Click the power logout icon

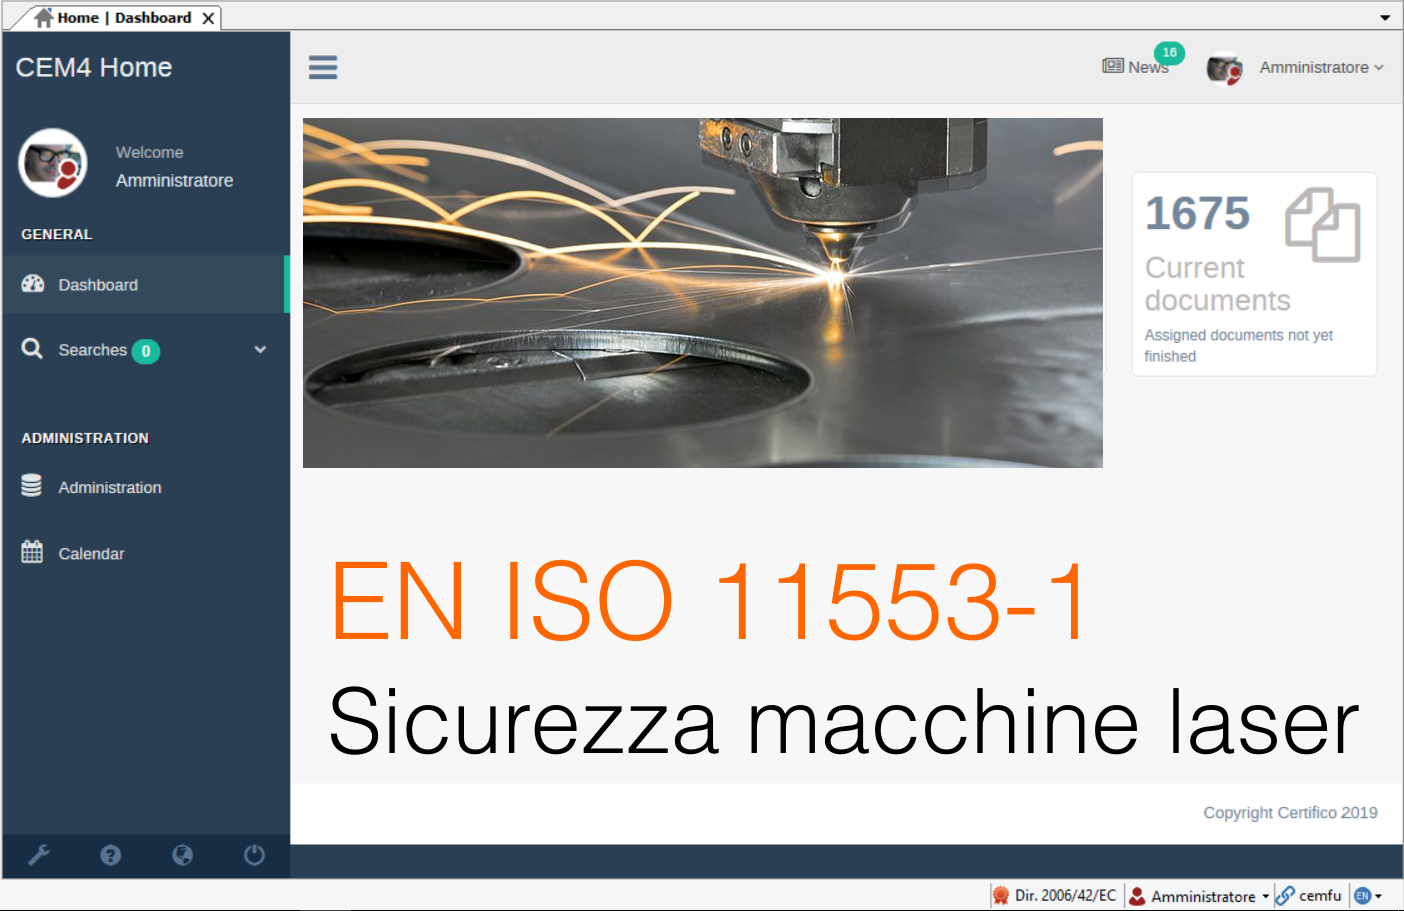(253, 855)
